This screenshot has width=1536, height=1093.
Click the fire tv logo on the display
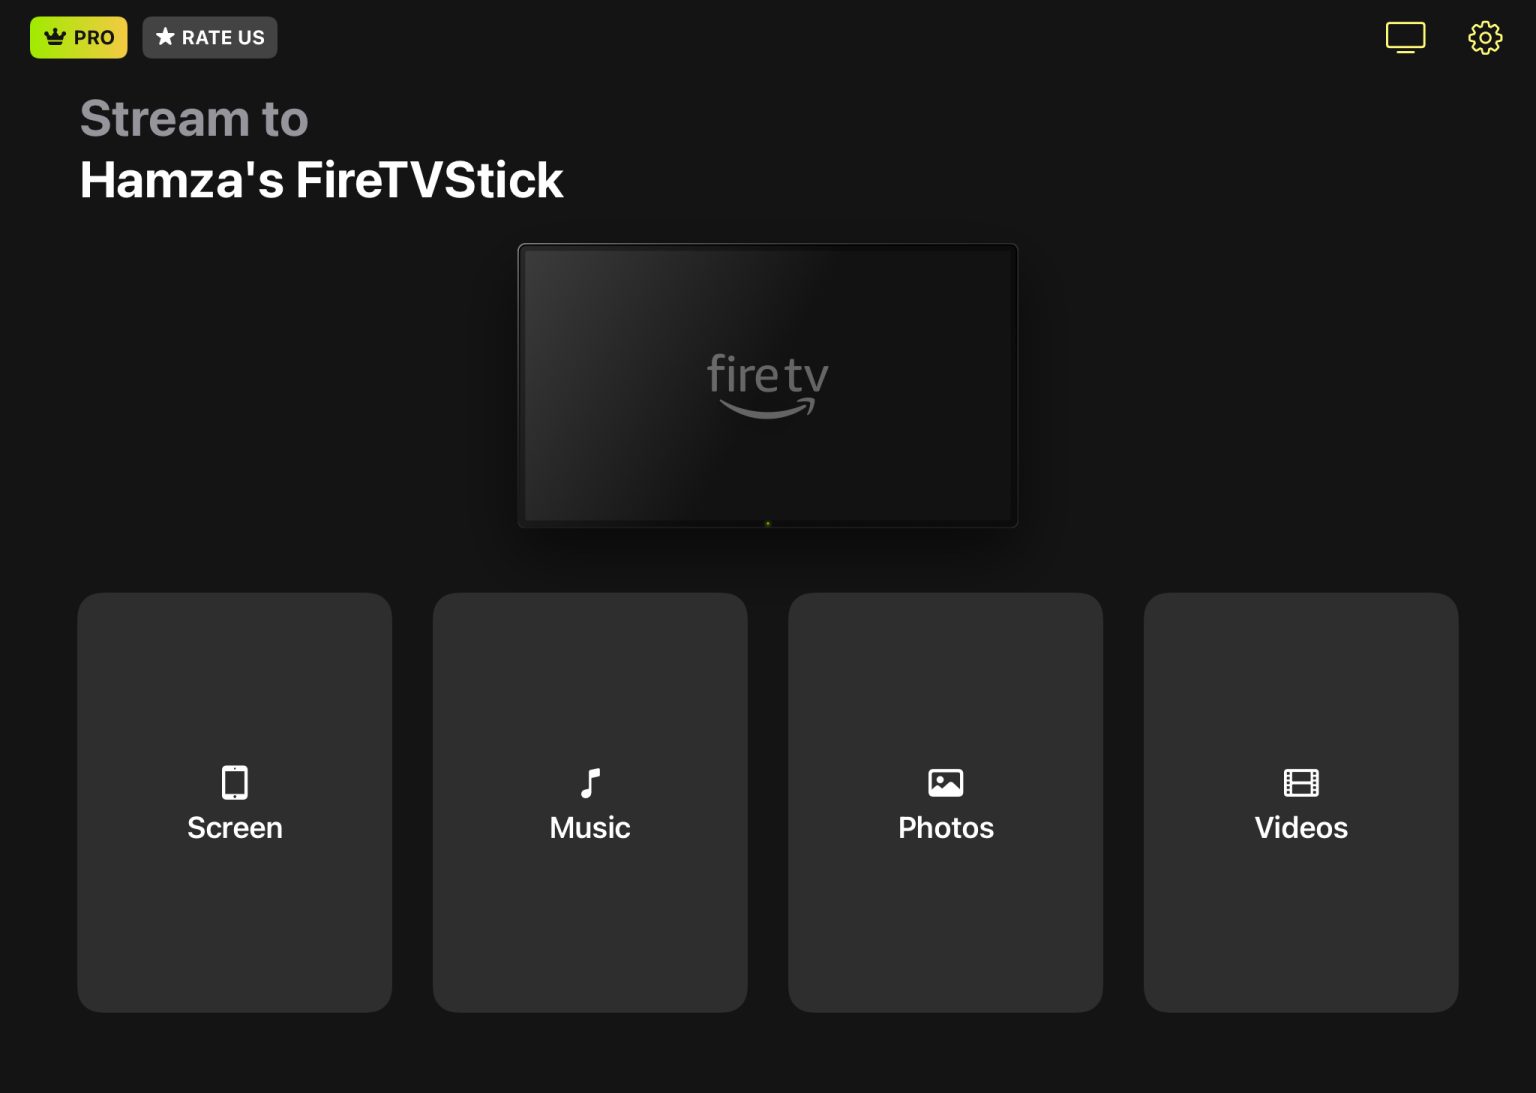767,383
